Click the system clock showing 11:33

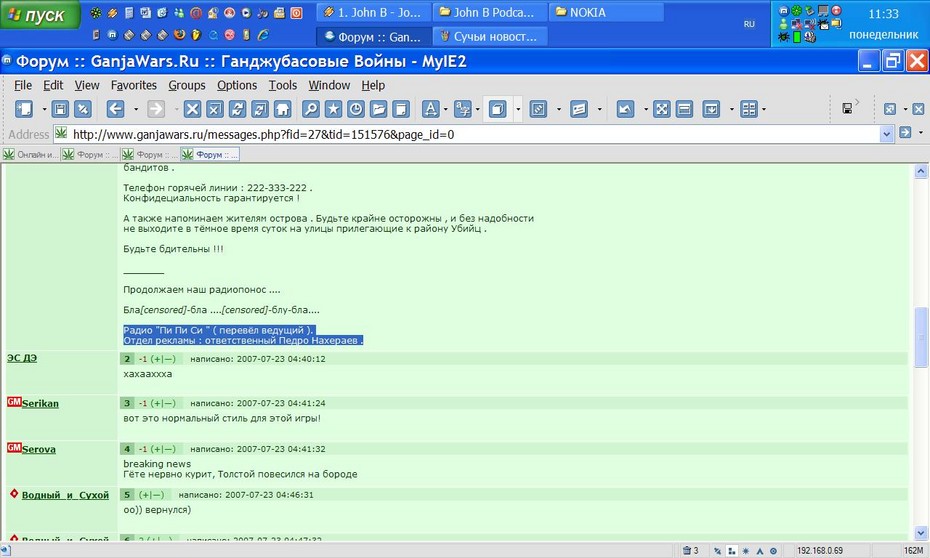point(883,14)
